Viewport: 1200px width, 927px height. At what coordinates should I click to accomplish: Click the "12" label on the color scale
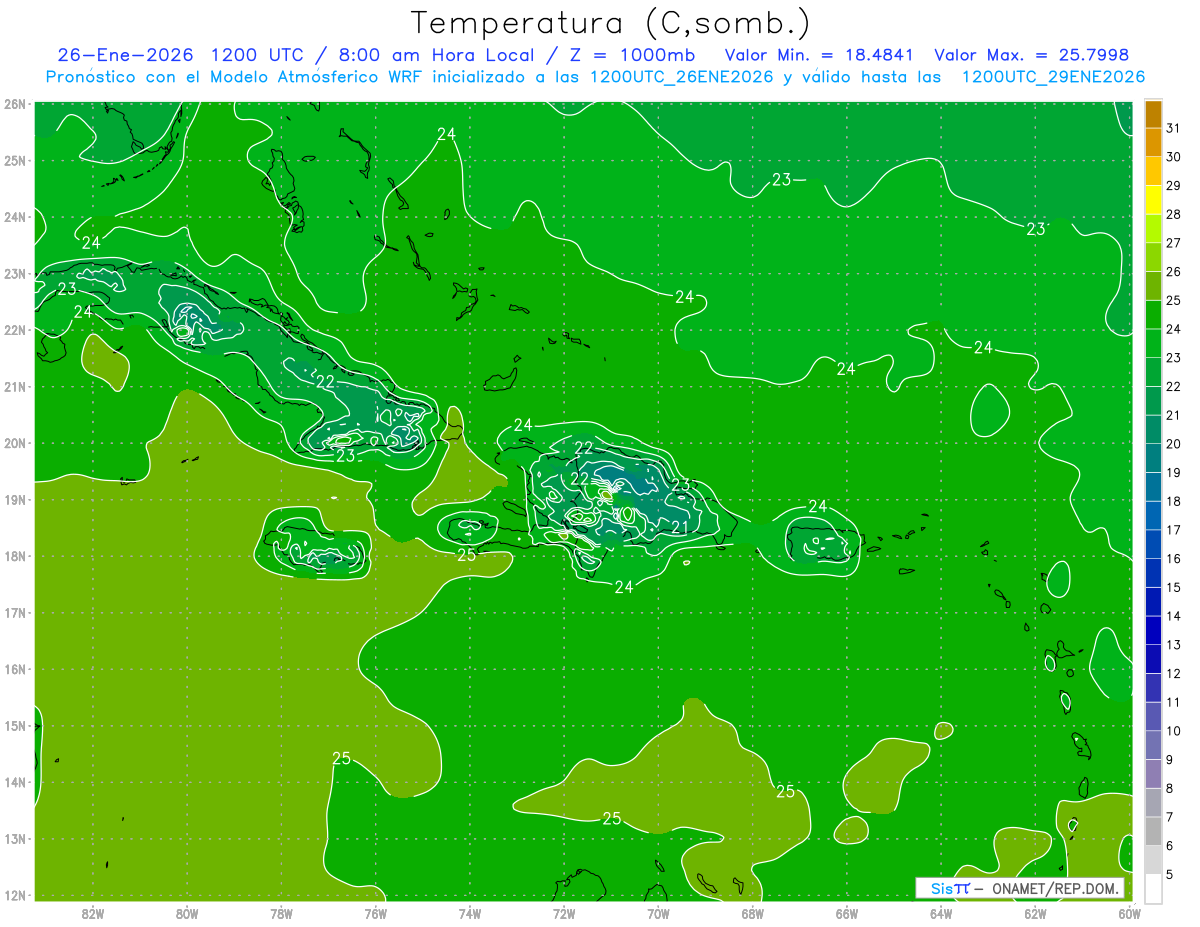coord(1173,673)
